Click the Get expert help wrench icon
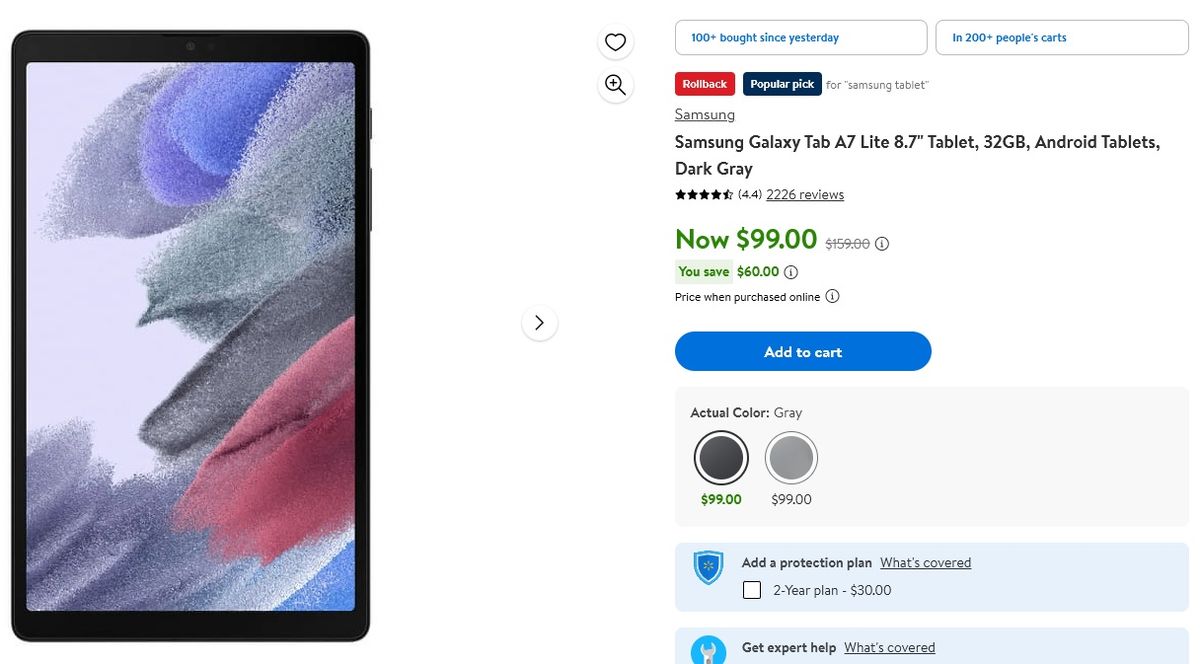The image size is (1200, 664). click(x=709, y=650)
